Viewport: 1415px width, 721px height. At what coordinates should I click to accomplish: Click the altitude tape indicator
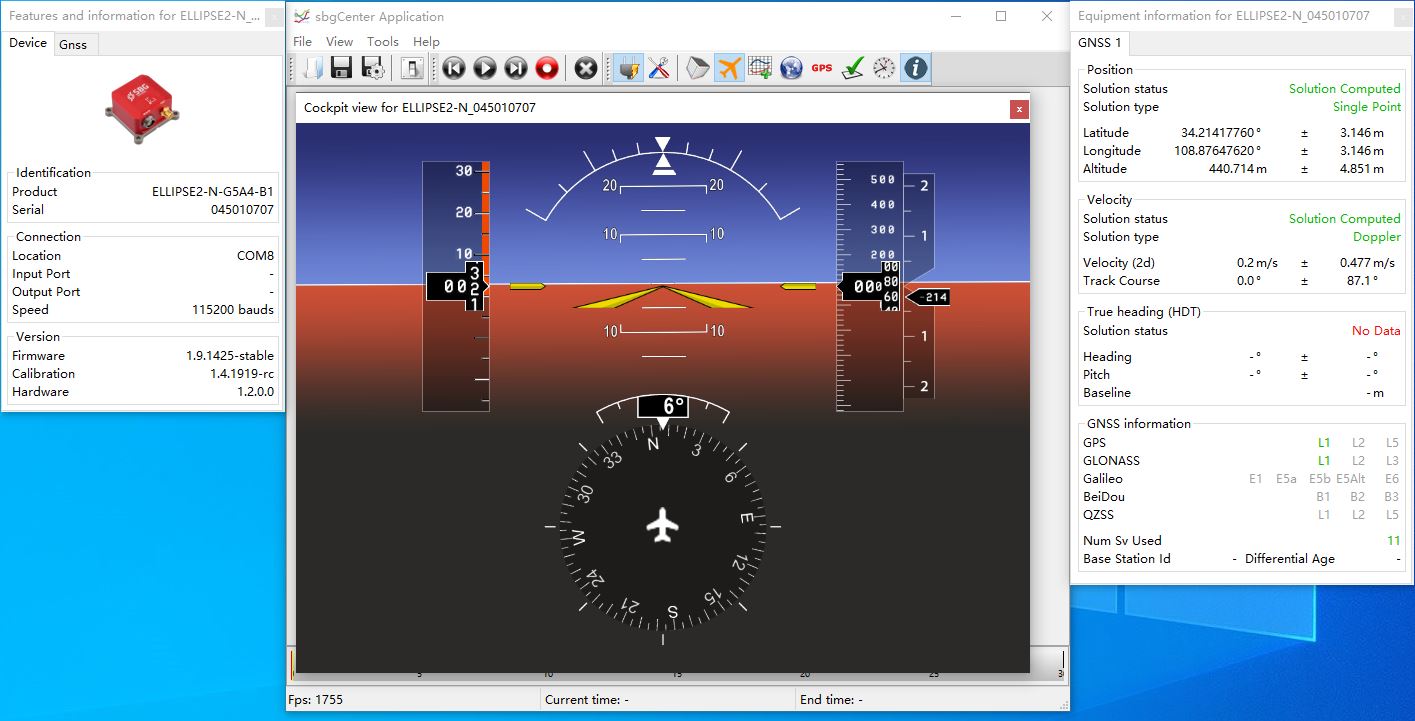click(x=869, y=286)
